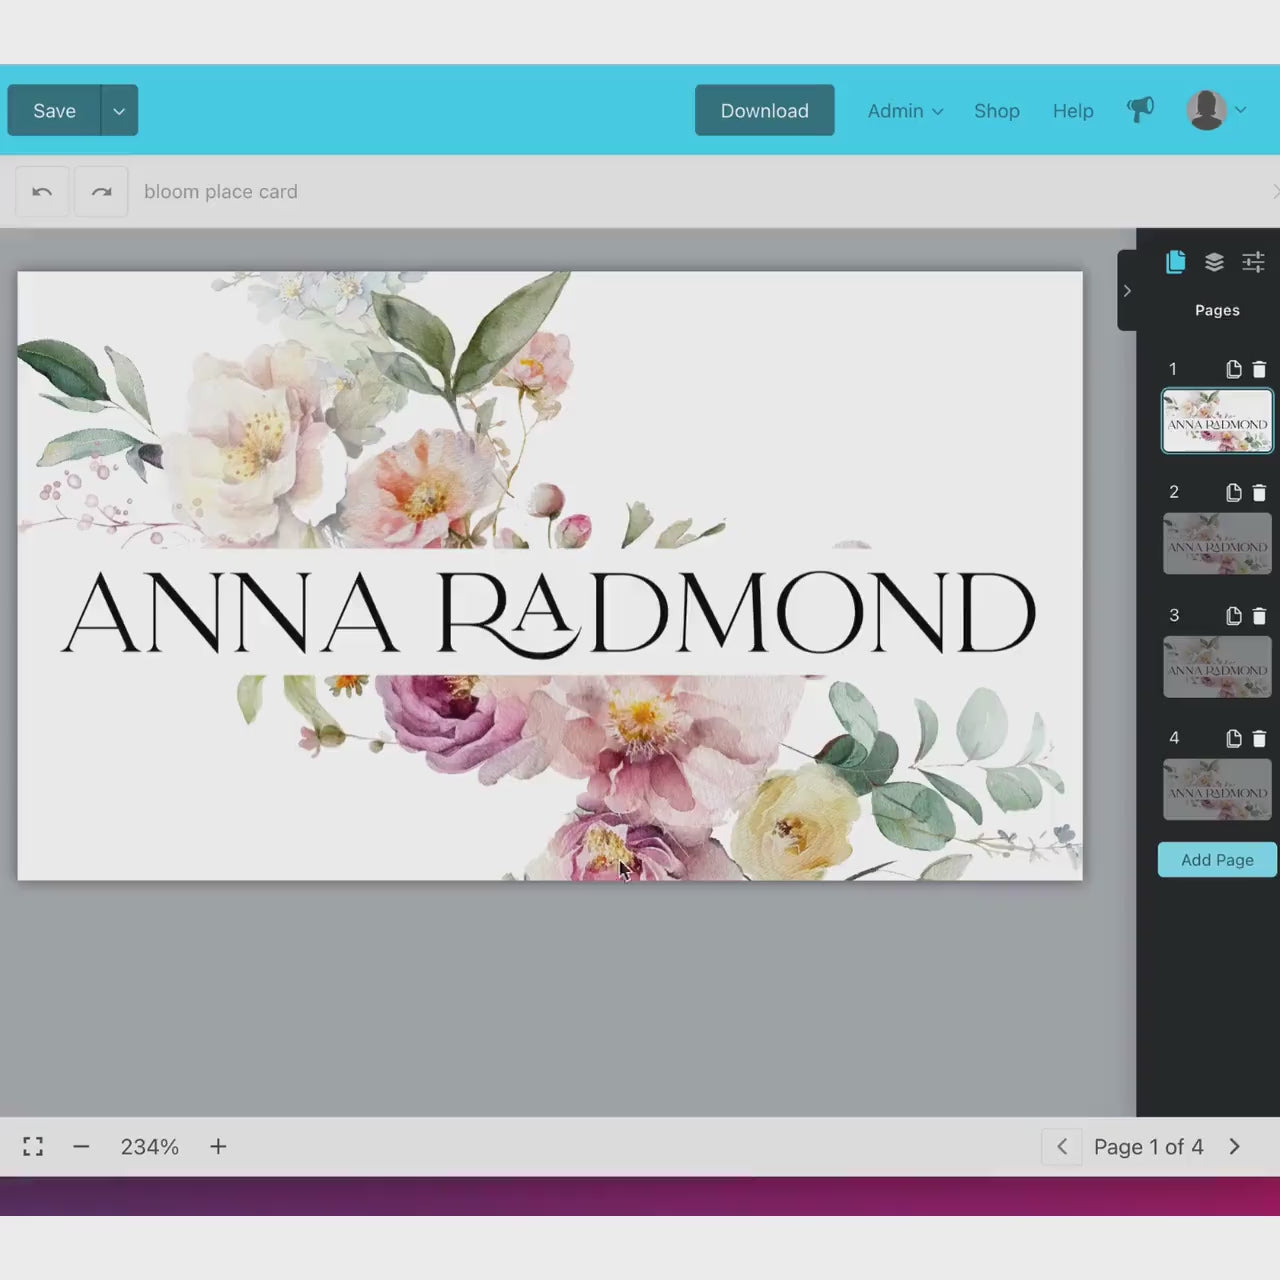Open the Admin dropdown menu
This screenshot has width=1280, height=1280.
point(904,111)
